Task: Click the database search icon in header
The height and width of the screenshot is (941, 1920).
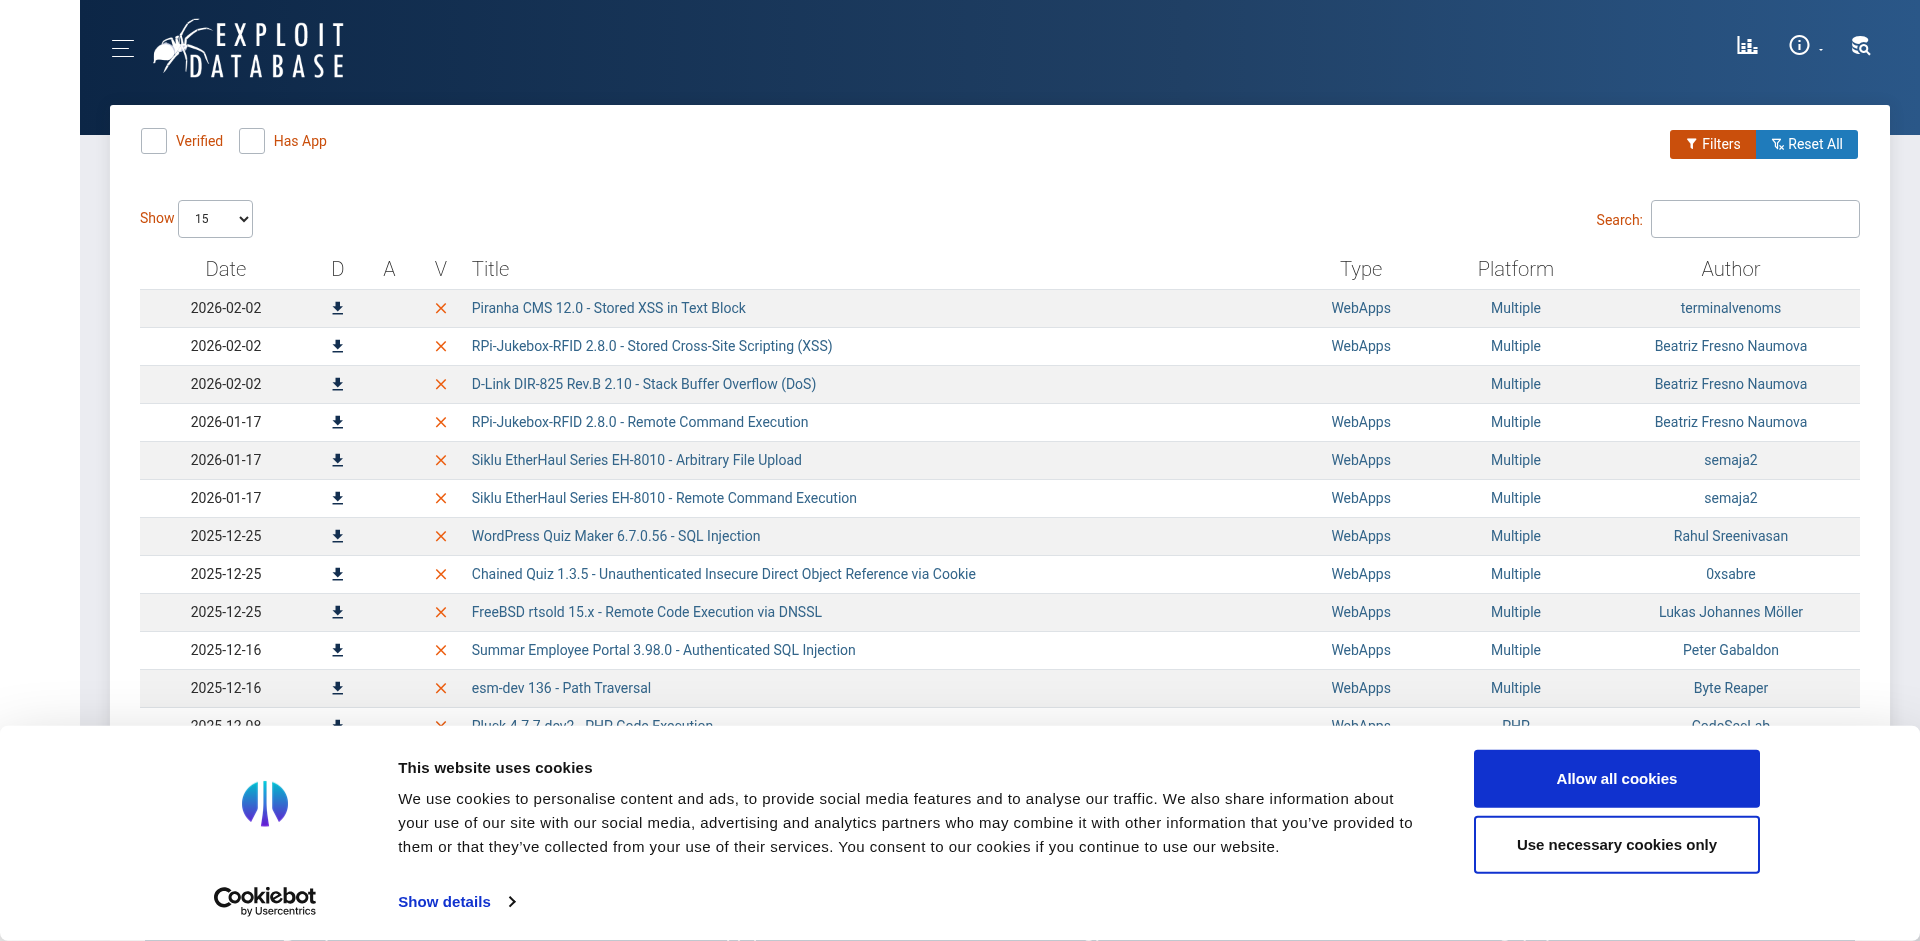Action: click(x=1860, y=46)
